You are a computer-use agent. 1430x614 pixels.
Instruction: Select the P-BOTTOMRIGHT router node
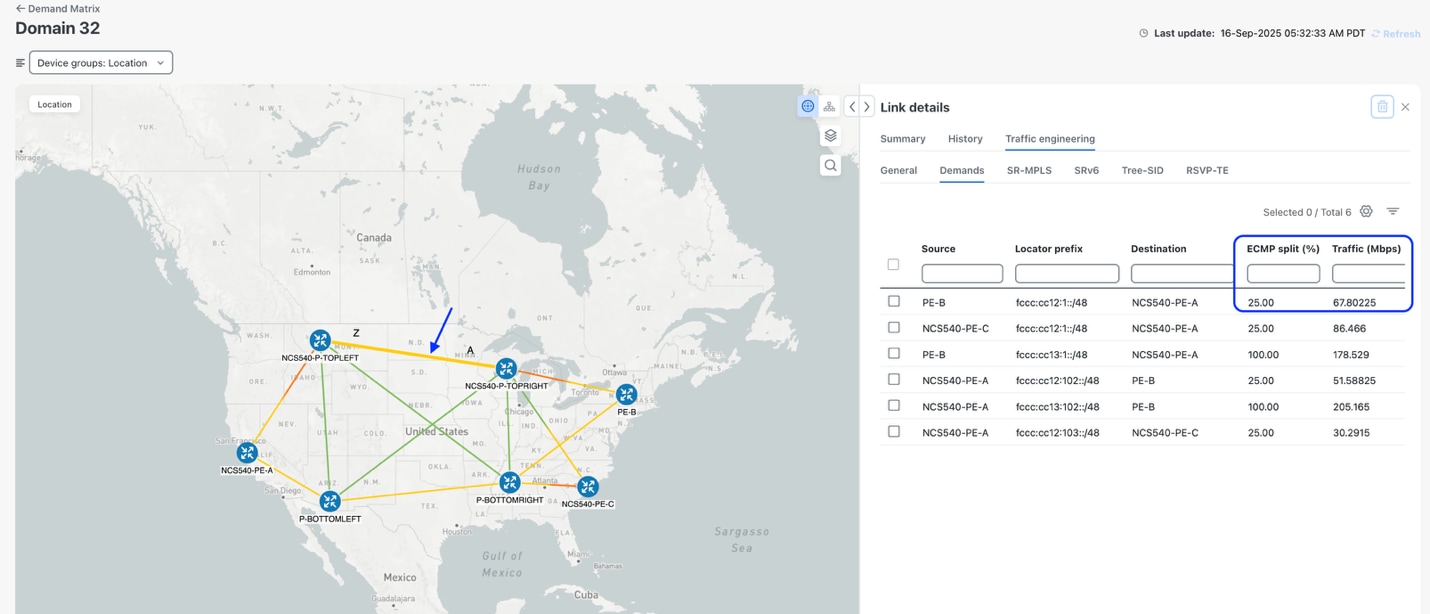510,483
